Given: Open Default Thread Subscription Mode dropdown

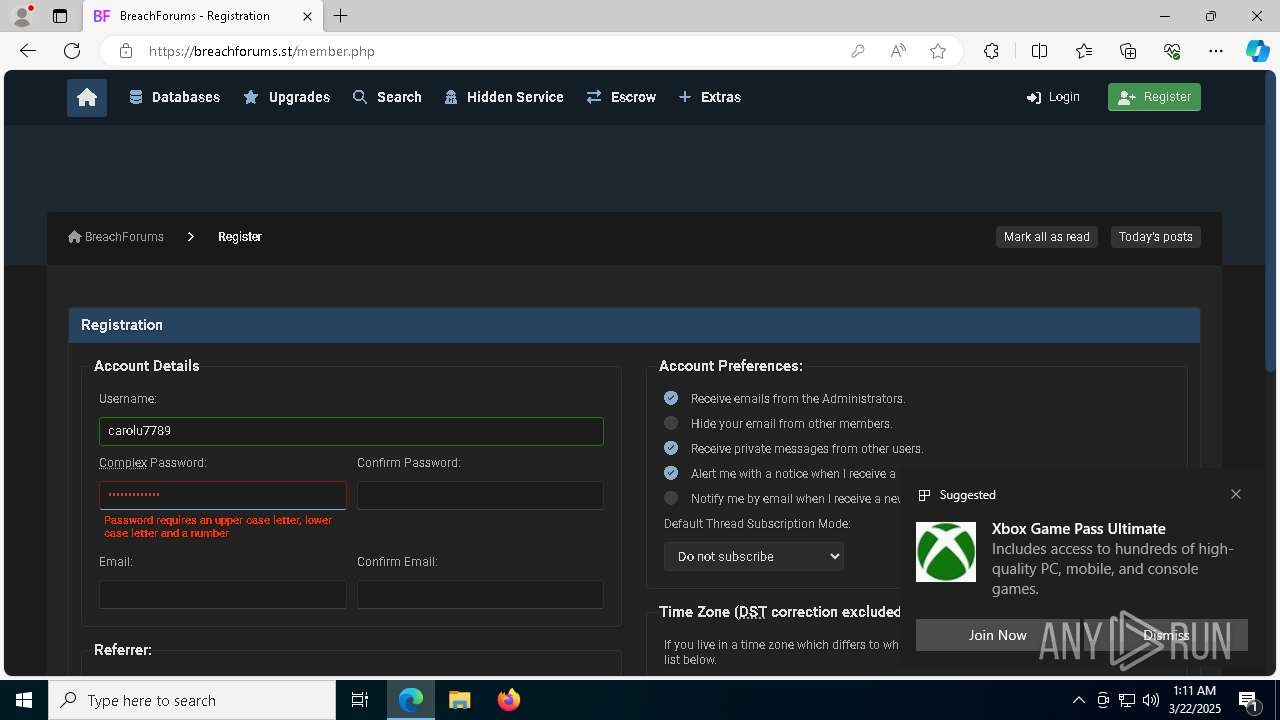Looking at the screenshot, I should 754,556.
